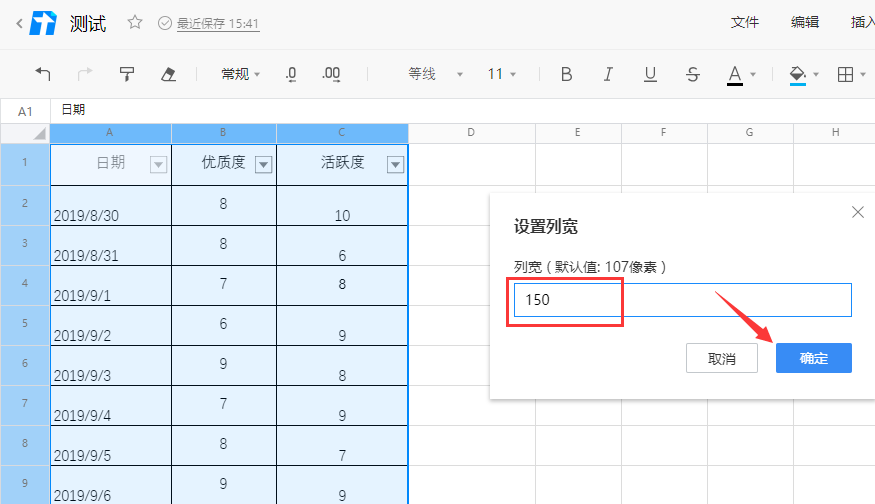Expand the font color dropdown arrow
This screenshot has width=875, height=504.
tap(753, 74)
